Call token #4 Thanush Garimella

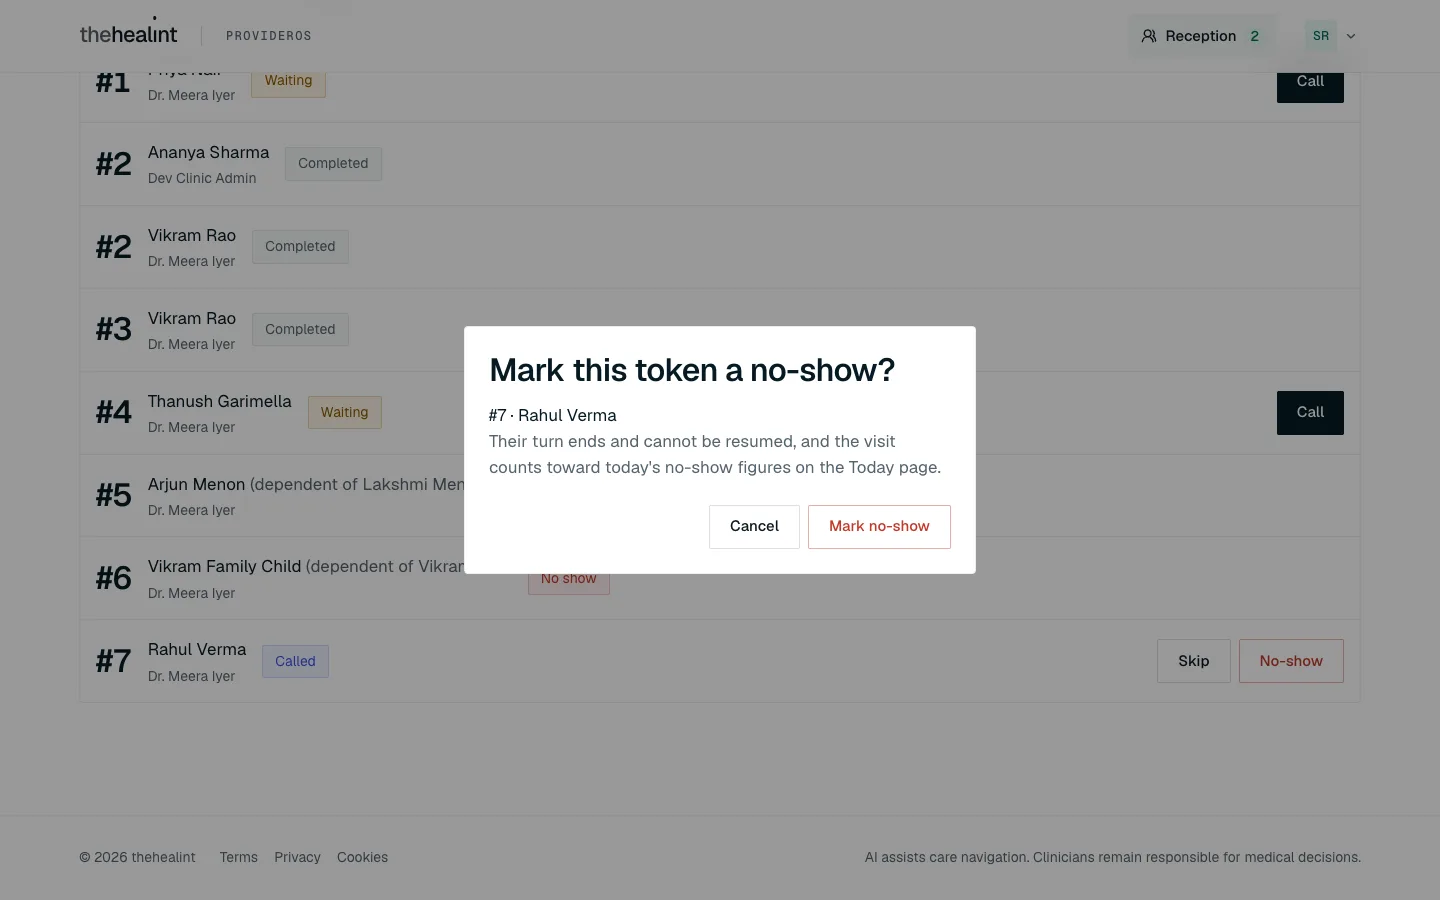(1310, 412)
